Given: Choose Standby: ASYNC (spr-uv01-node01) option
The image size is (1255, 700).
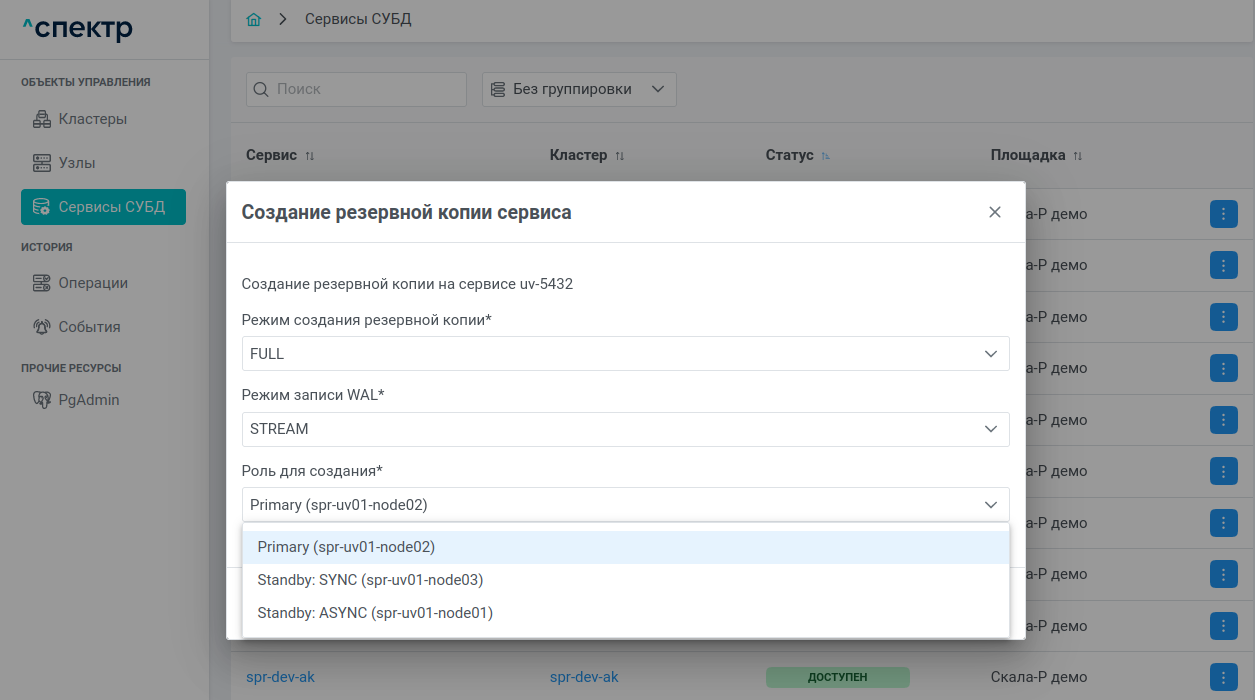Looking at the screenshot, I should [375, 613].
